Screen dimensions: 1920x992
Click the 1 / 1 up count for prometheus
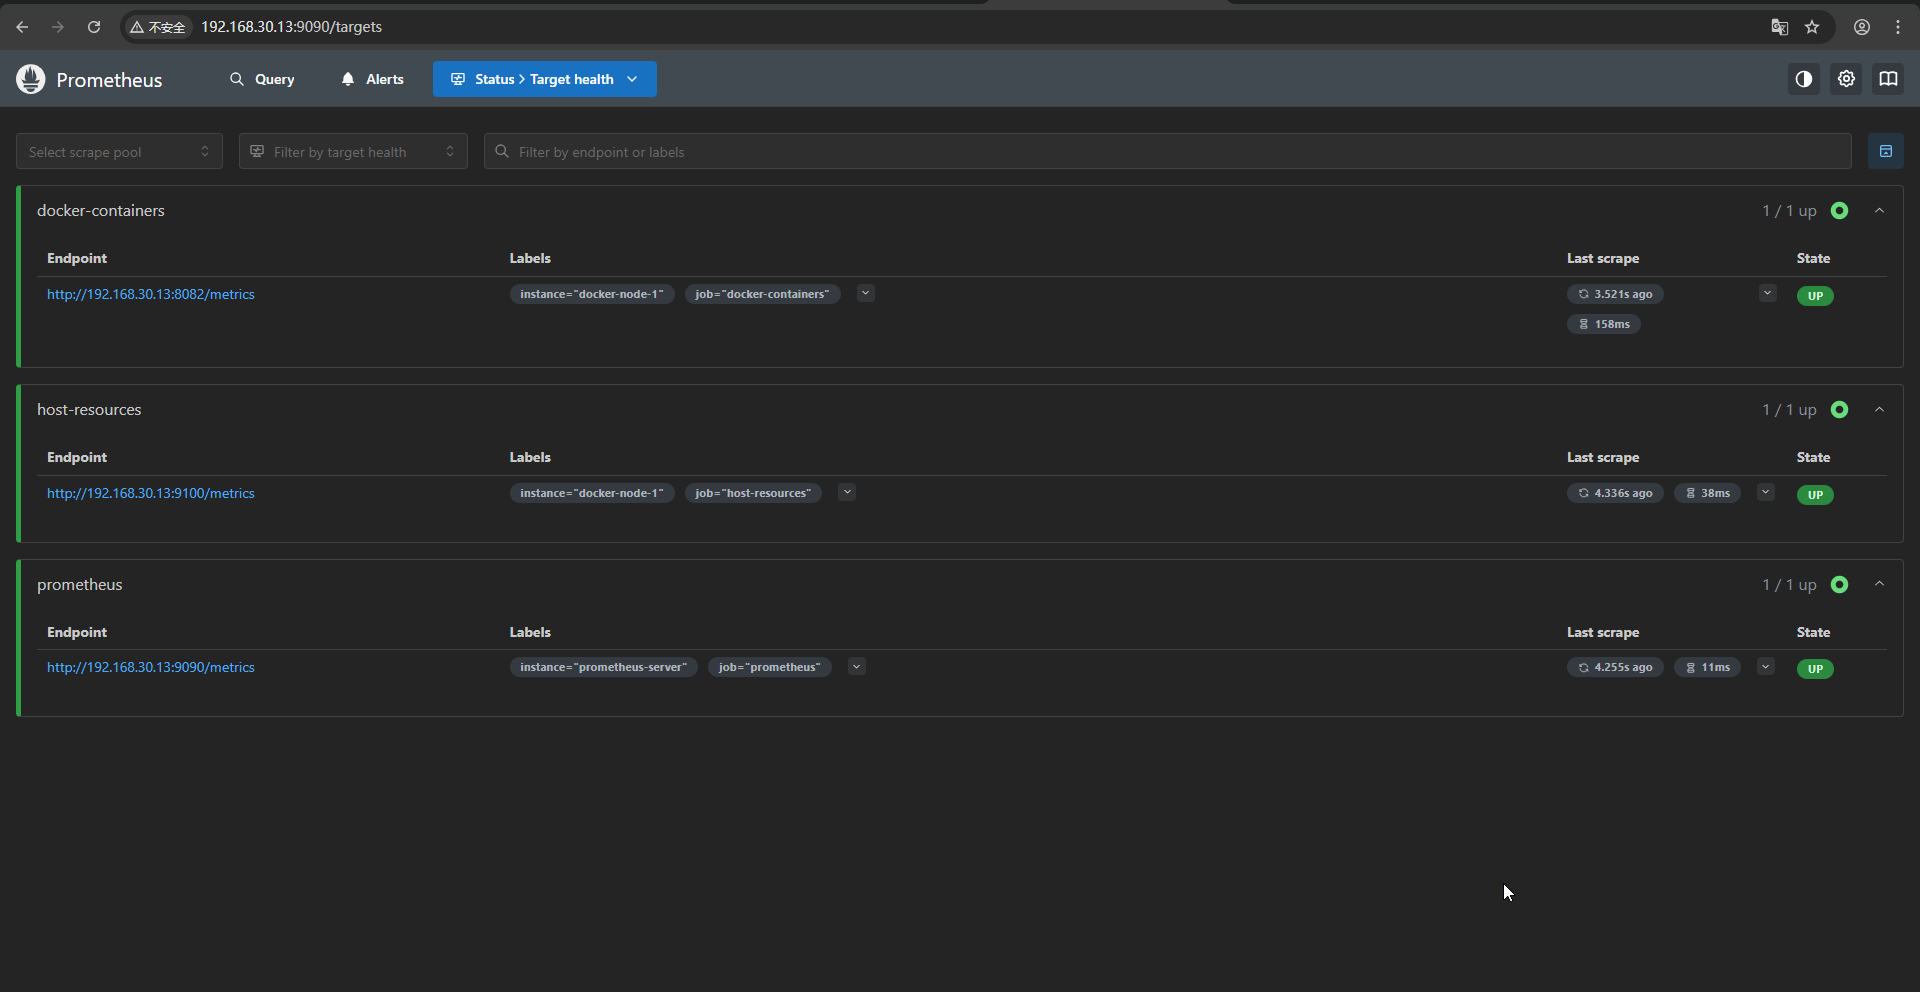[1789, 585]
